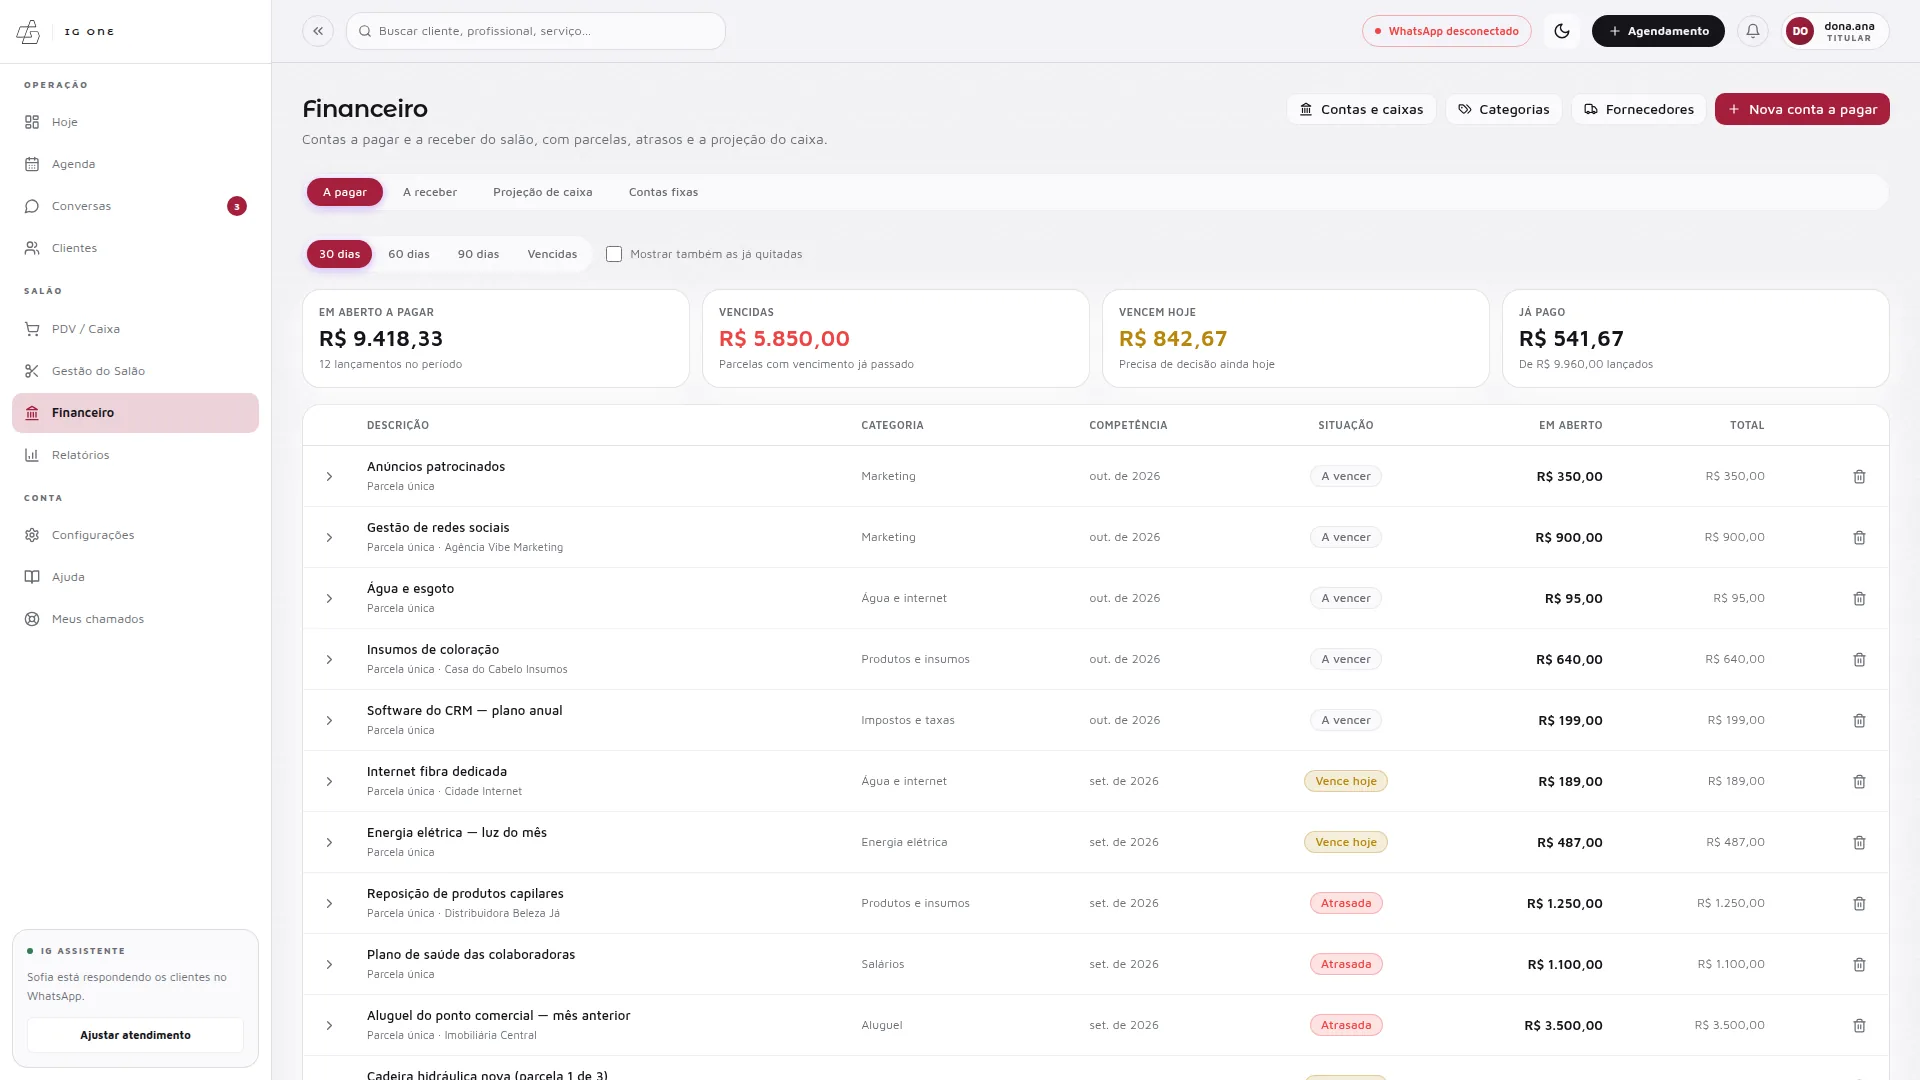Click the Em aberto column header
Viewport: 1920px width, 1080px height.
tap(1570, 425)
